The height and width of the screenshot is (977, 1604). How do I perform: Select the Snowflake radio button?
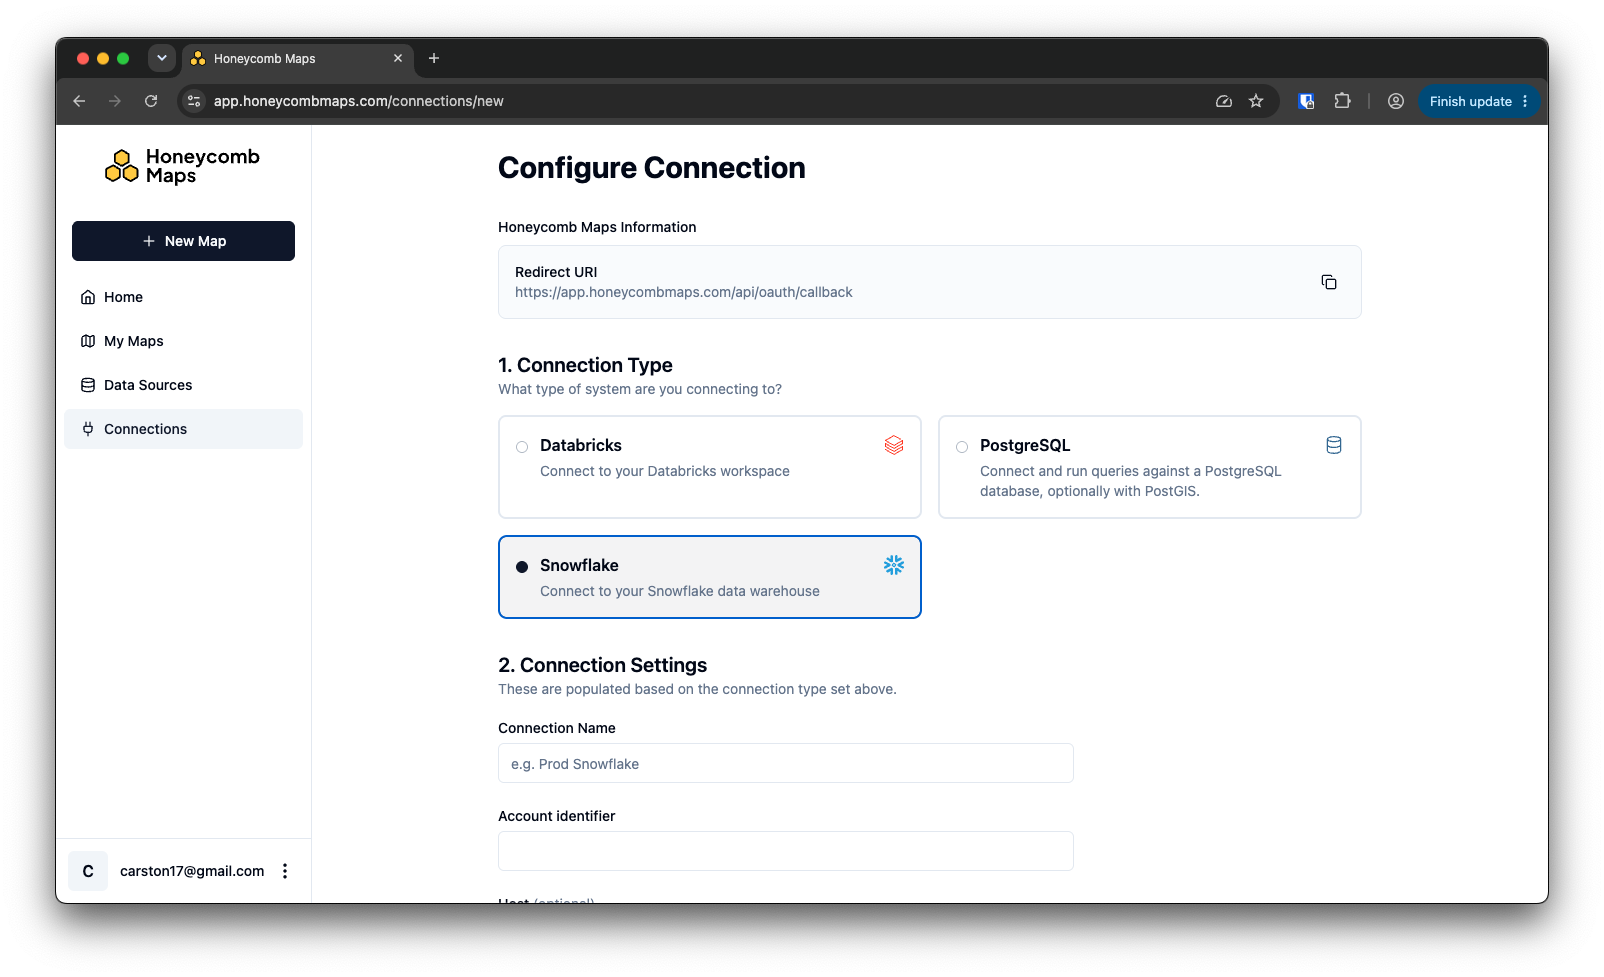click(522, 567)
